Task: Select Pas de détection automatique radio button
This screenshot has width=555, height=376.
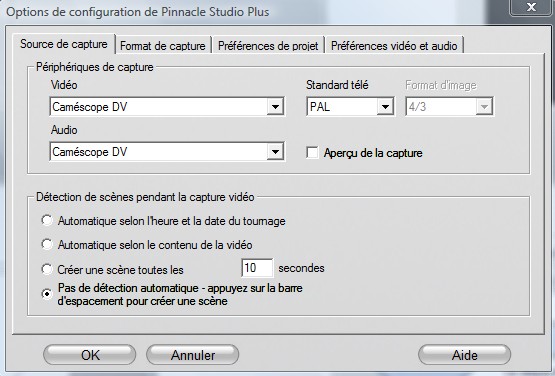Action: coord(47,294)
